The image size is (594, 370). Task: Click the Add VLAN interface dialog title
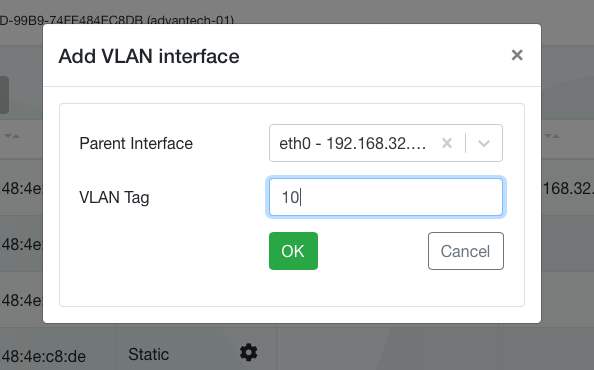(149, 56)
